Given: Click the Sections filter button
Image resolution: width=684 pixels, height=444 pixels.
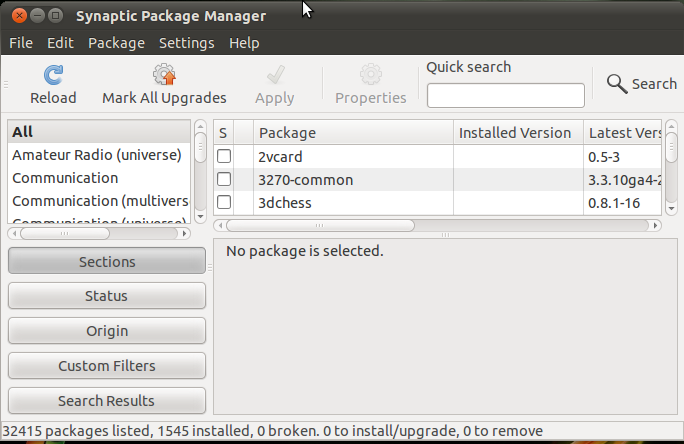Looking at the screenshot, I should coord(107,261).
